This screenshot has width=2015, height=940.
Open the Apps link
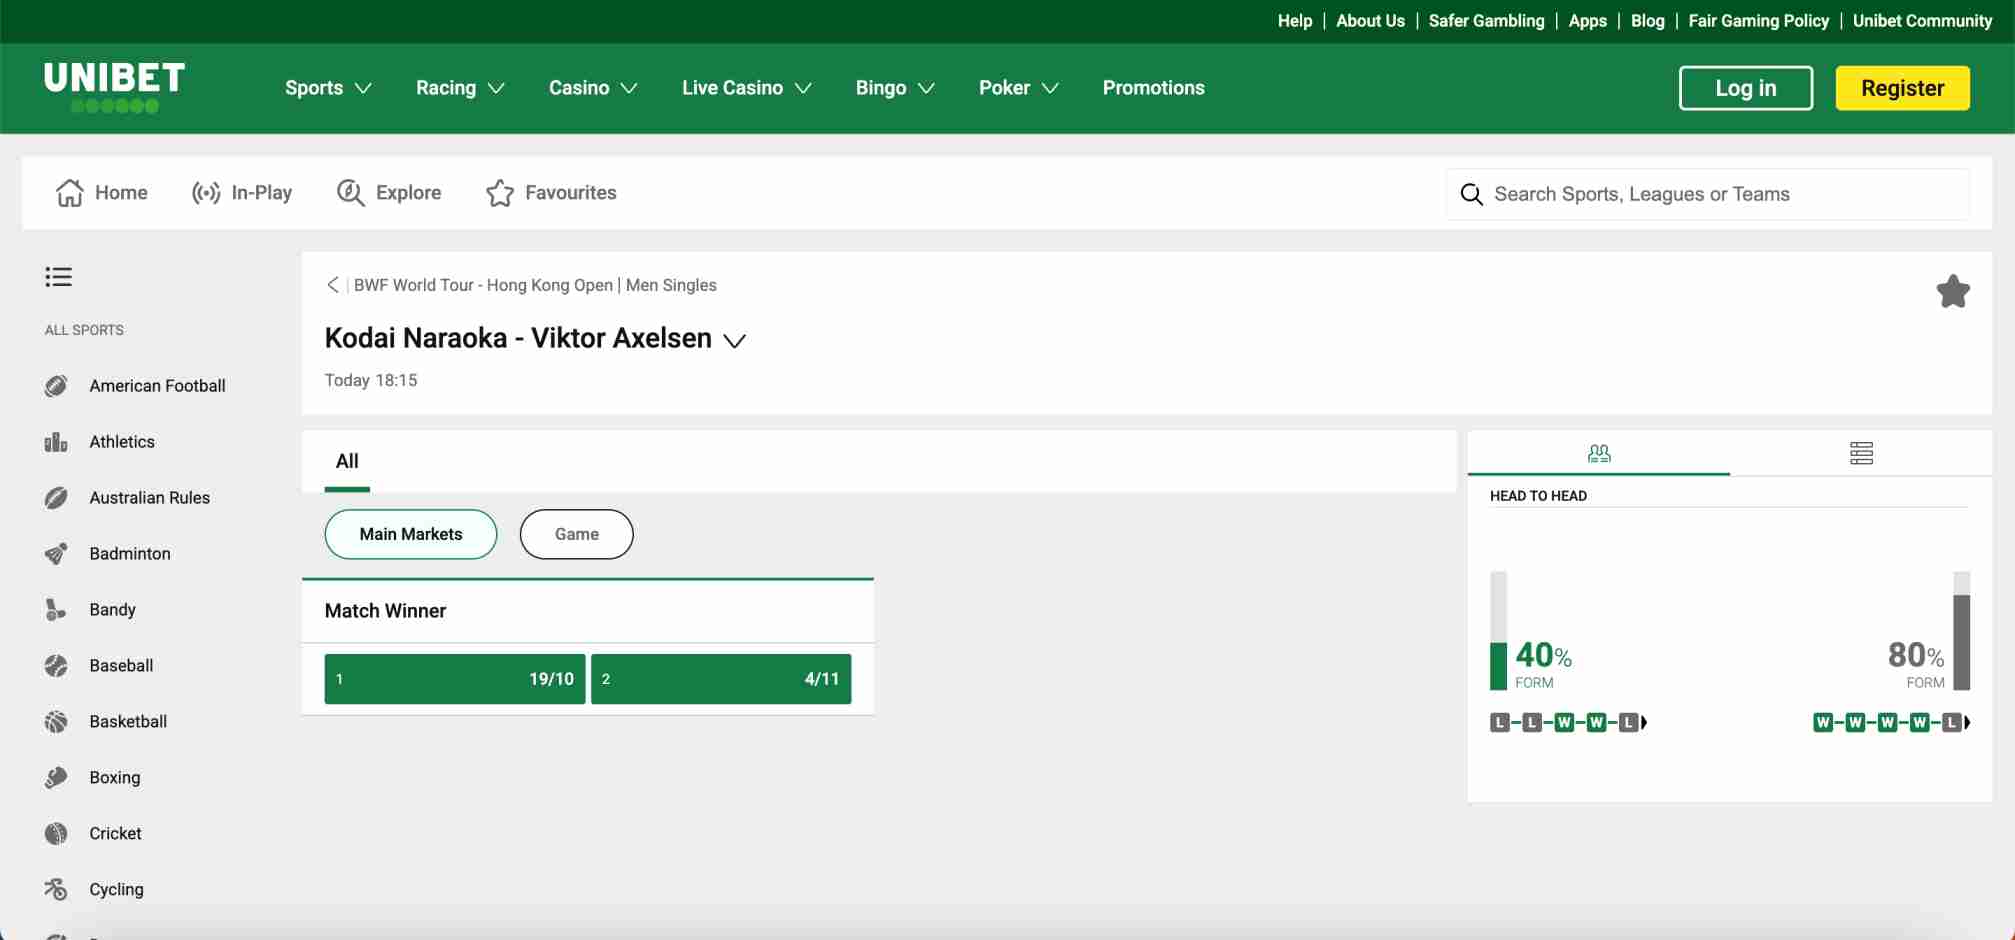pyautogui.click(x=1587, y=21)
